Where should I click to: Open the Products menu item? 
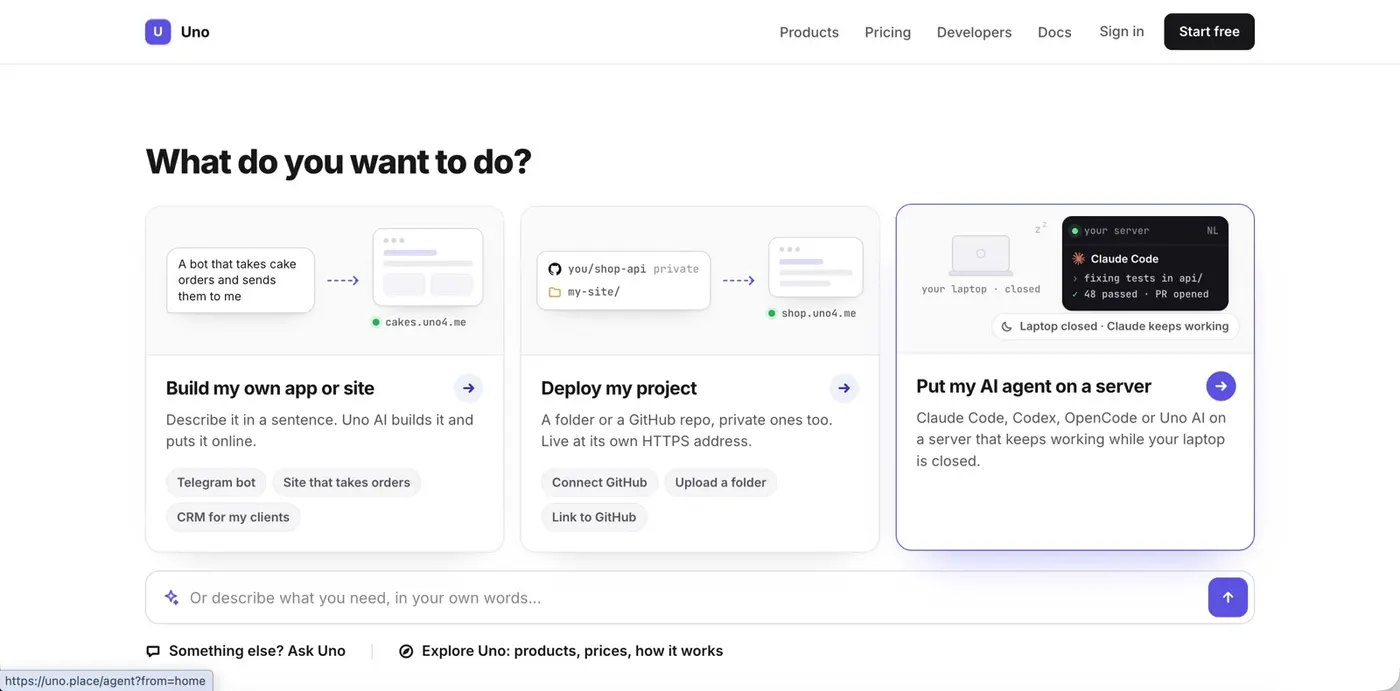(809, 32)
